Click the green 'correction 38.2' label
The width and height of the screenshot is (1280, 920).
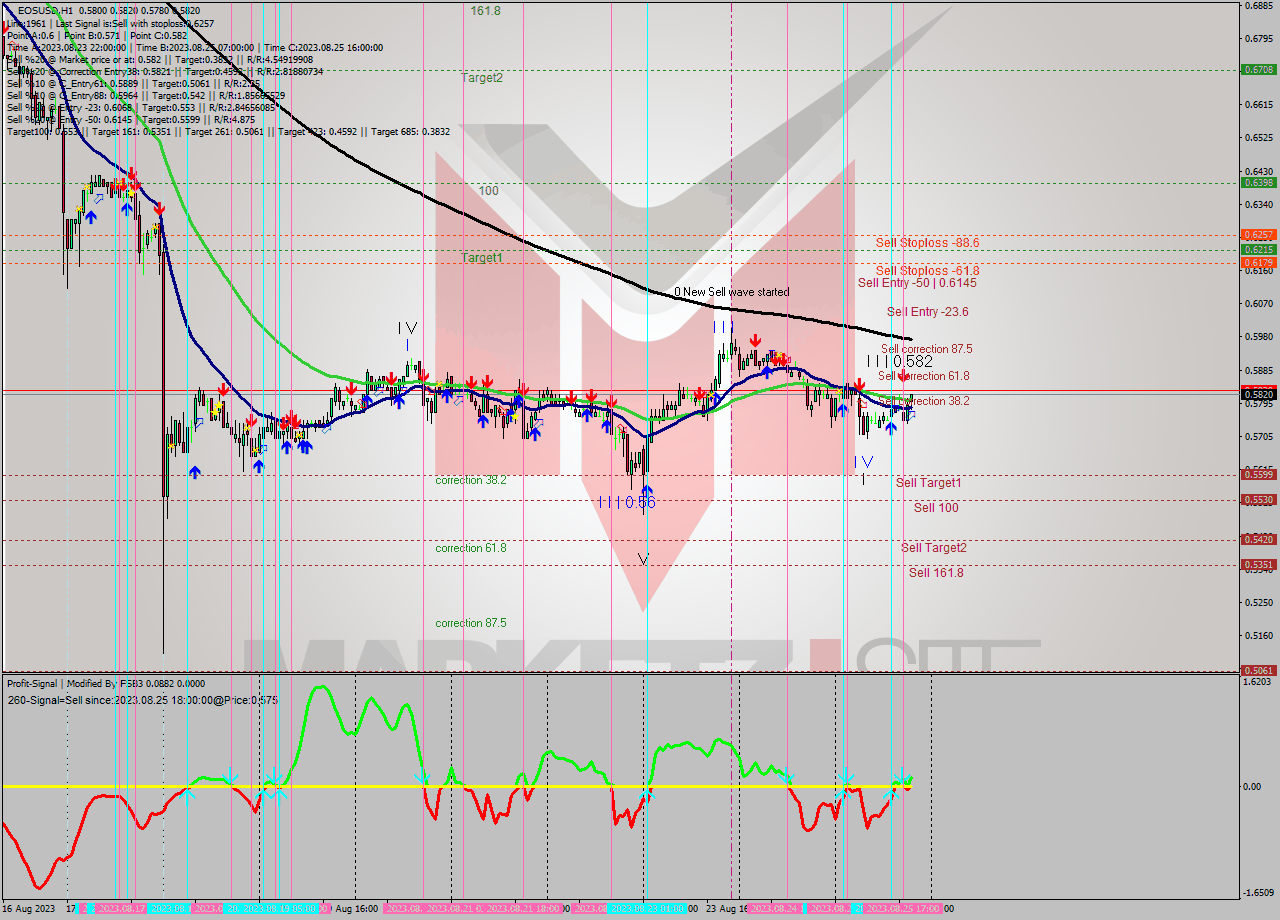click(471, 480)
